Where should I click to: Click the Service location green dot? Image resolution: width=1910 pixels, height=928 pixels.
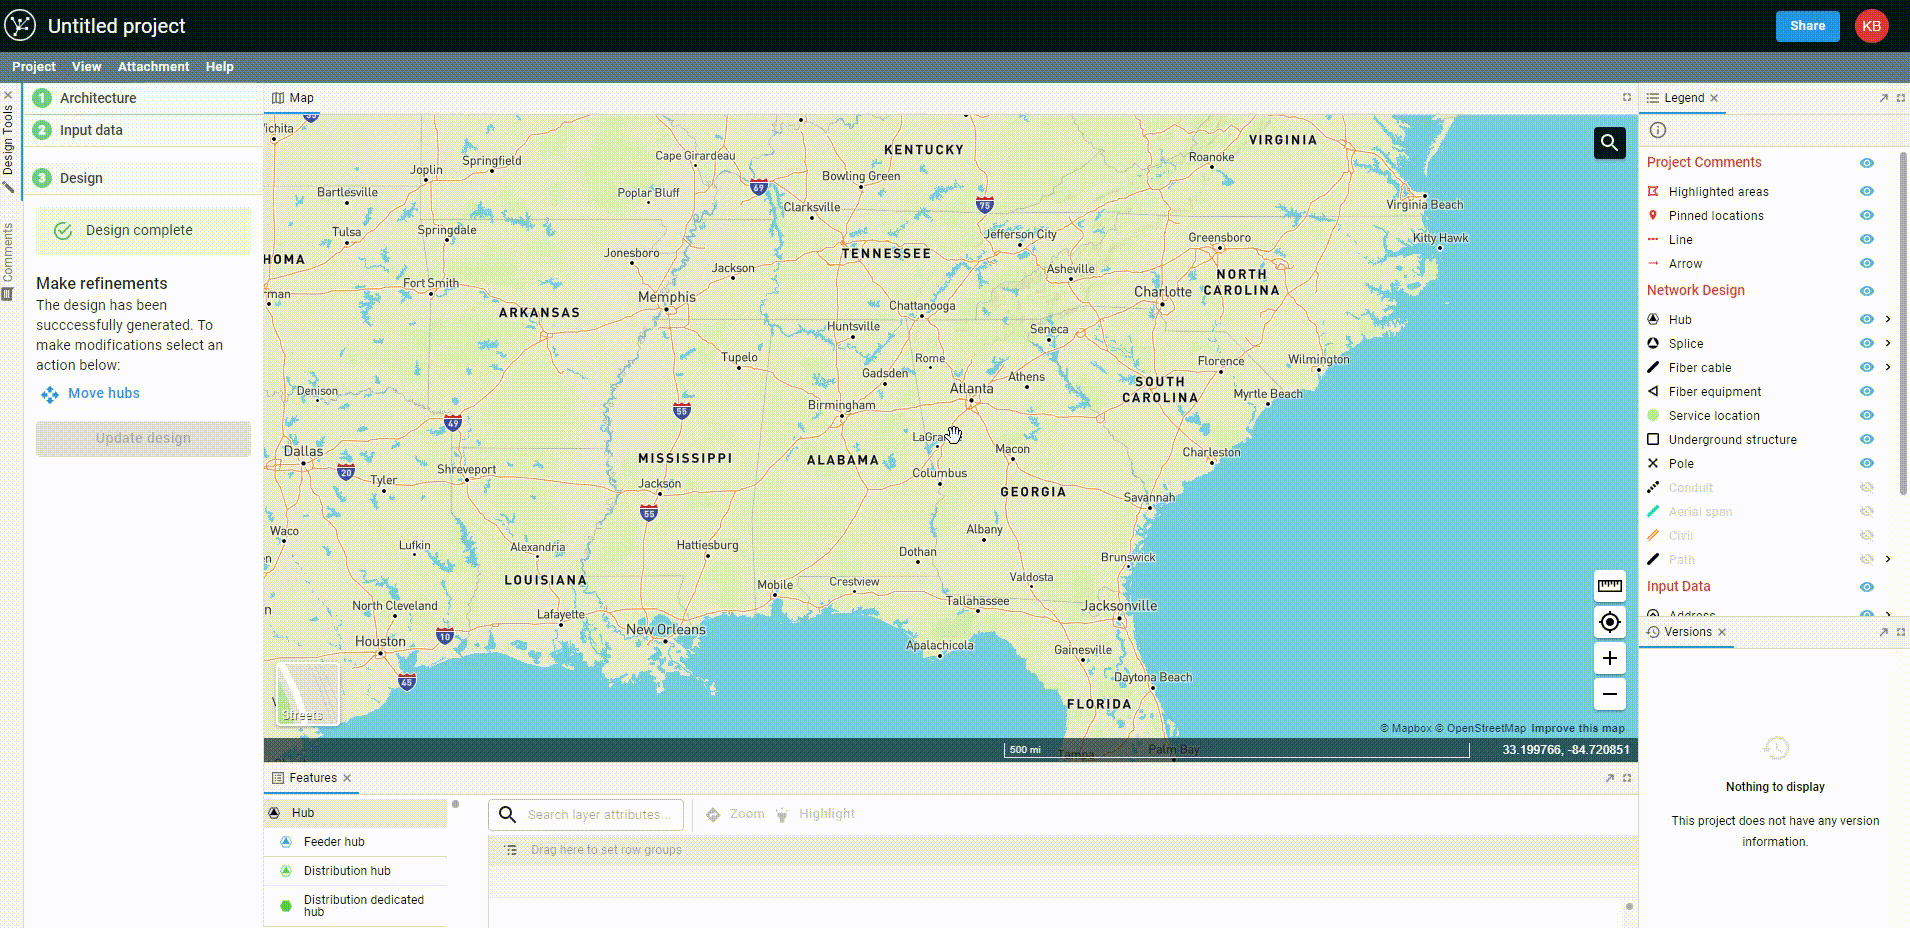1653,415
